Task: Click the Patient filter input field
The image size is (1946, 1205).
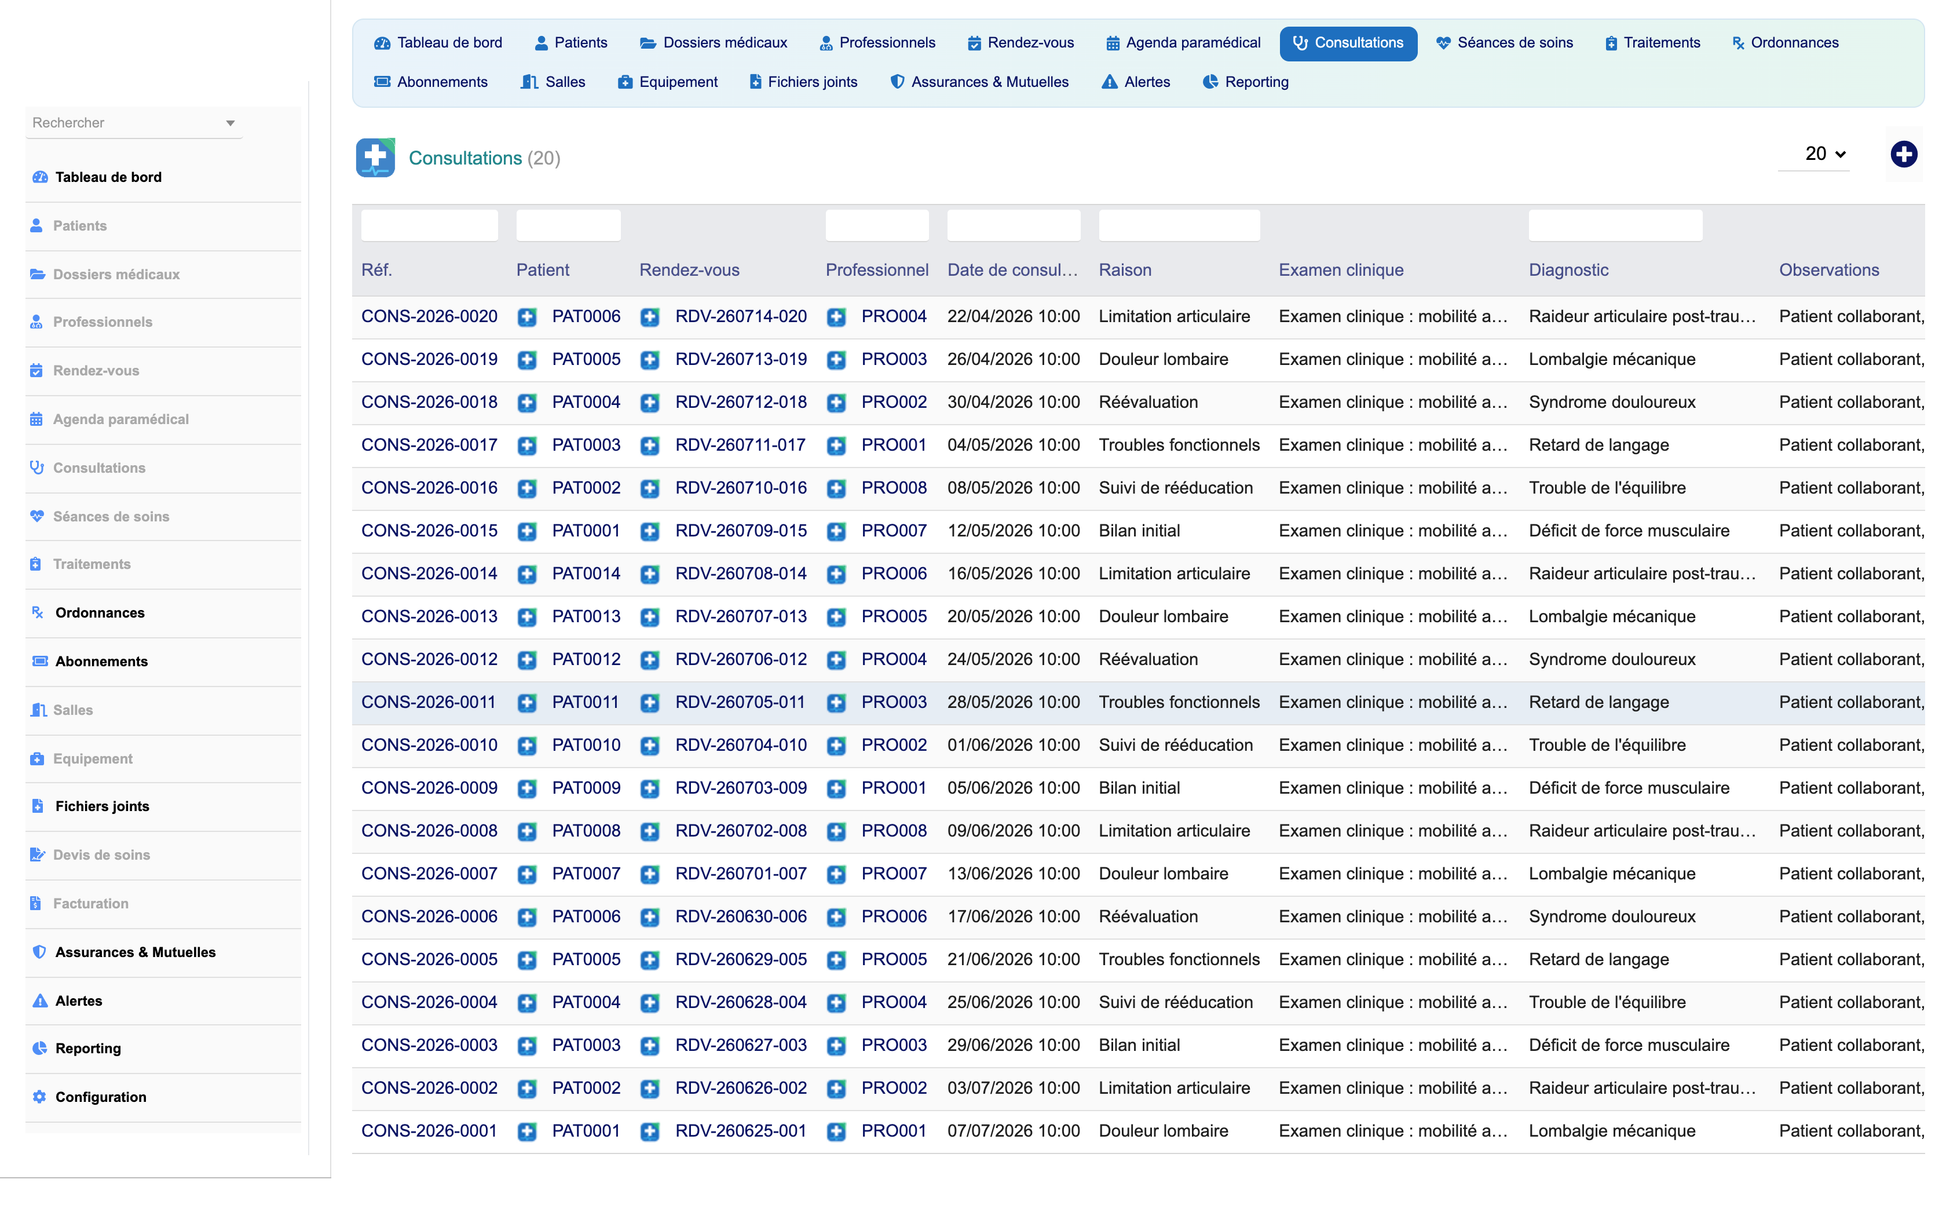Action: 568,225
